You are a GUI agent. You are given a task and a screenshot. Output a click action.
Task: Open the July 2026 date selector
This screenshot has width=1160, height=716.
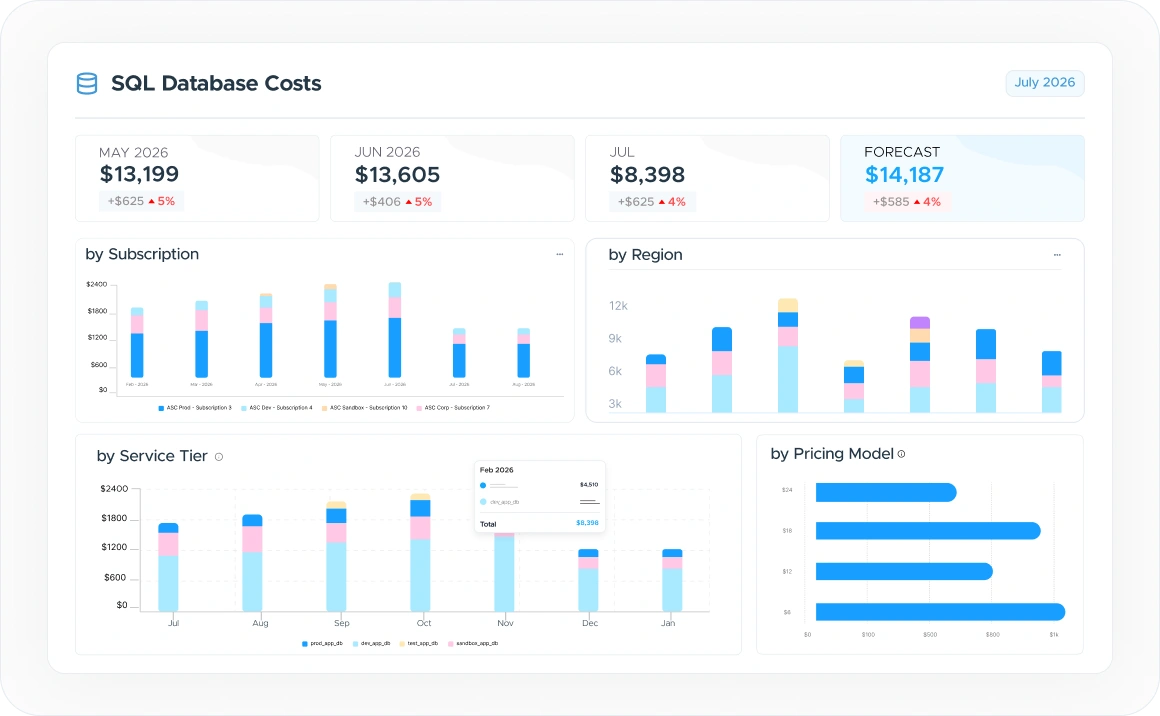pos(1045,83)
